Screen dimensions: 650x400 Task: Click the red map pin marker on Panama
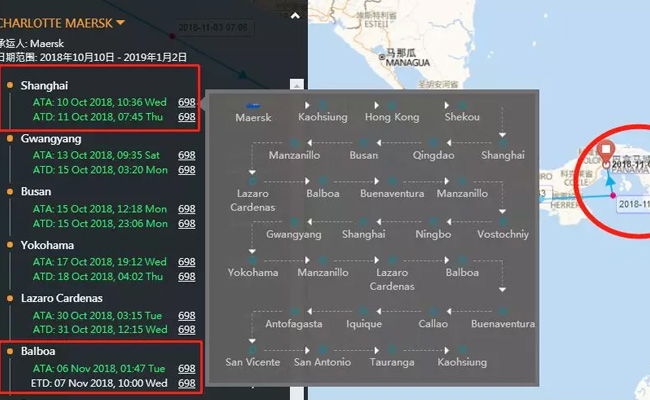pos(606,152)
